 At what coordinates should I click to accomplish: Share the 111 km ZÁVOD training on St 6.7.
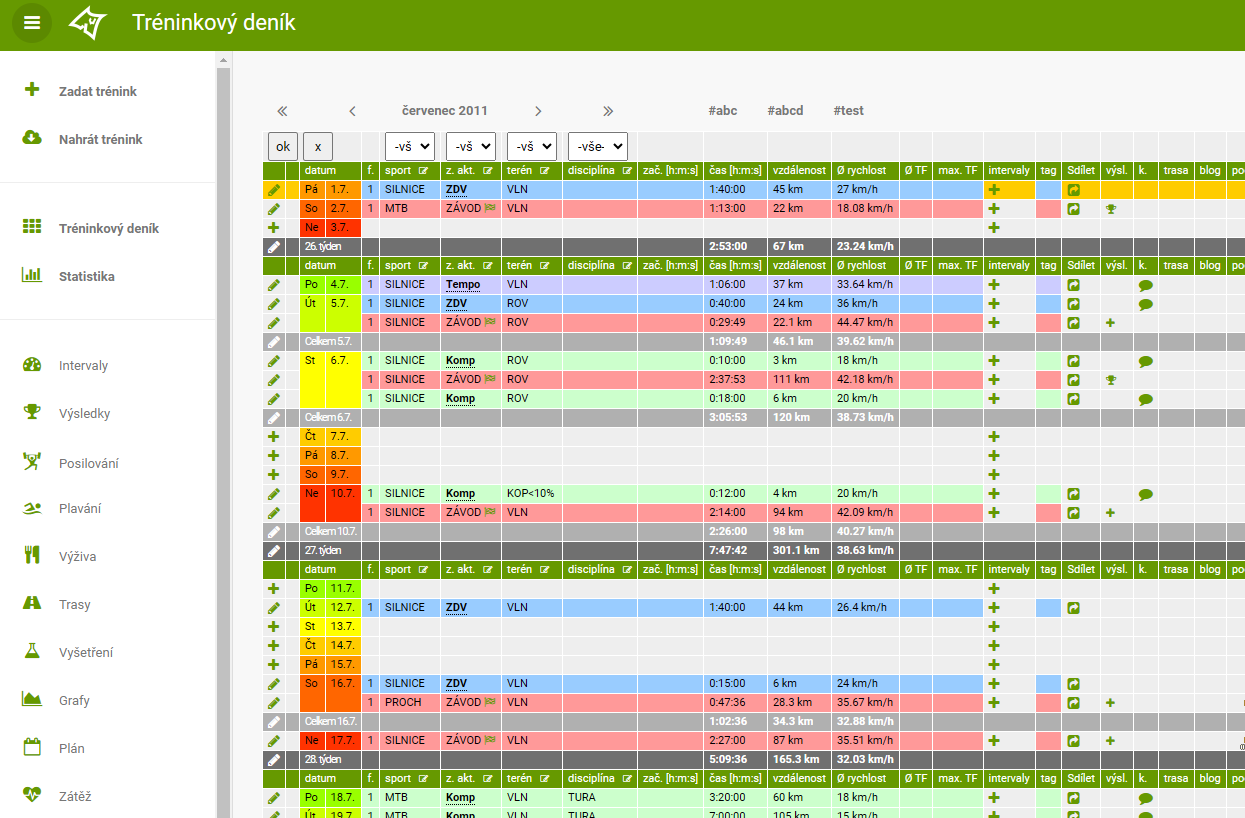coord(1073,380)
